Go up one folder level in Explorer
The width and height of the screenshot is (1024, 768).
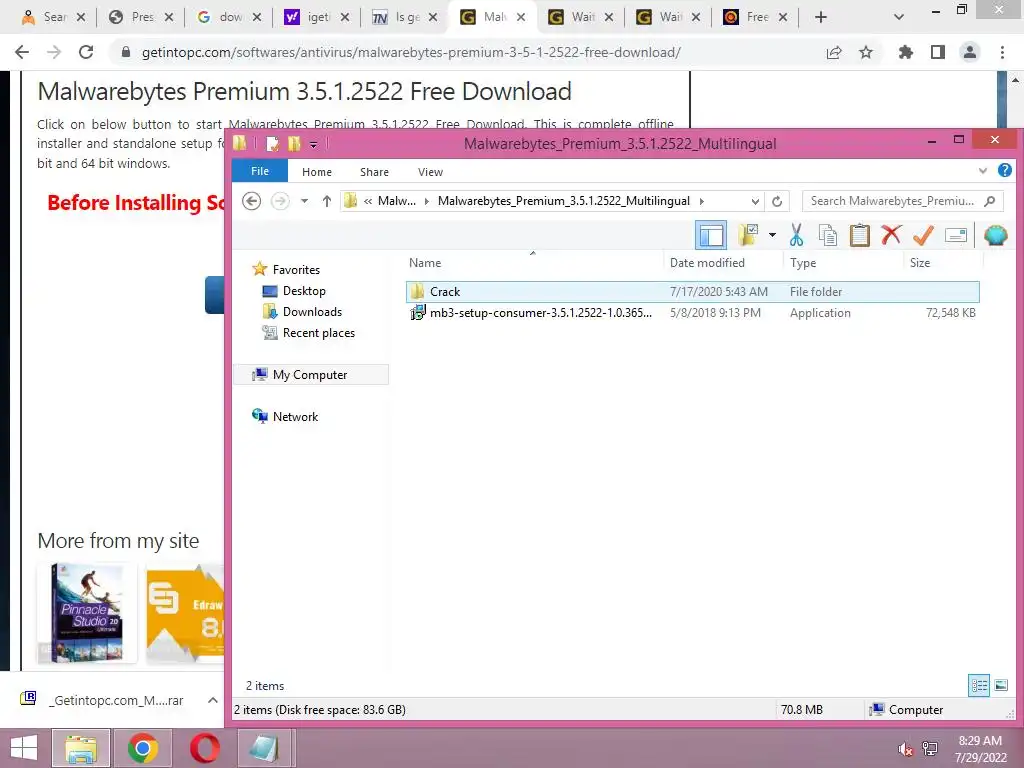327,201
